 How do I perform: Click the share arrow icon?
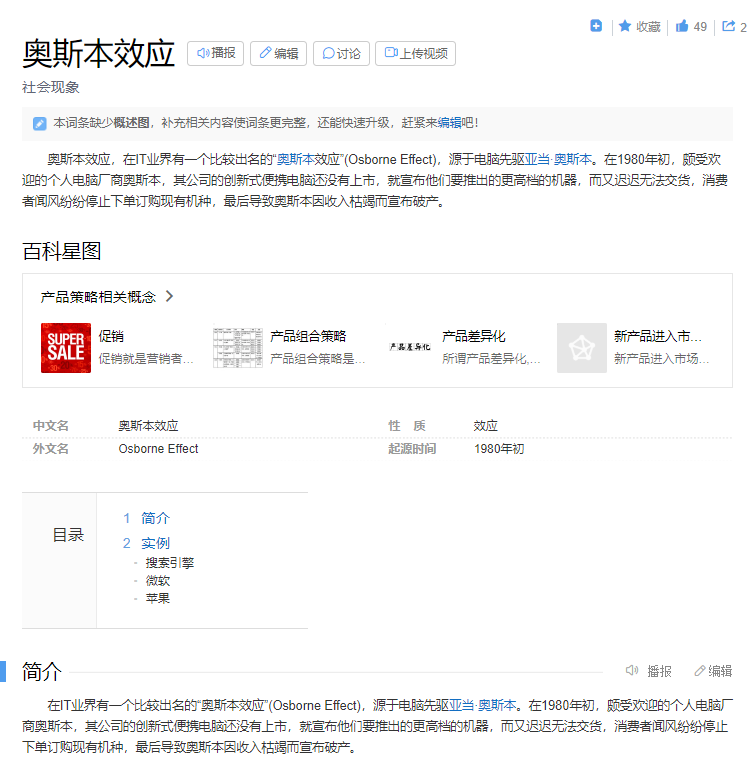pos(728,26)
